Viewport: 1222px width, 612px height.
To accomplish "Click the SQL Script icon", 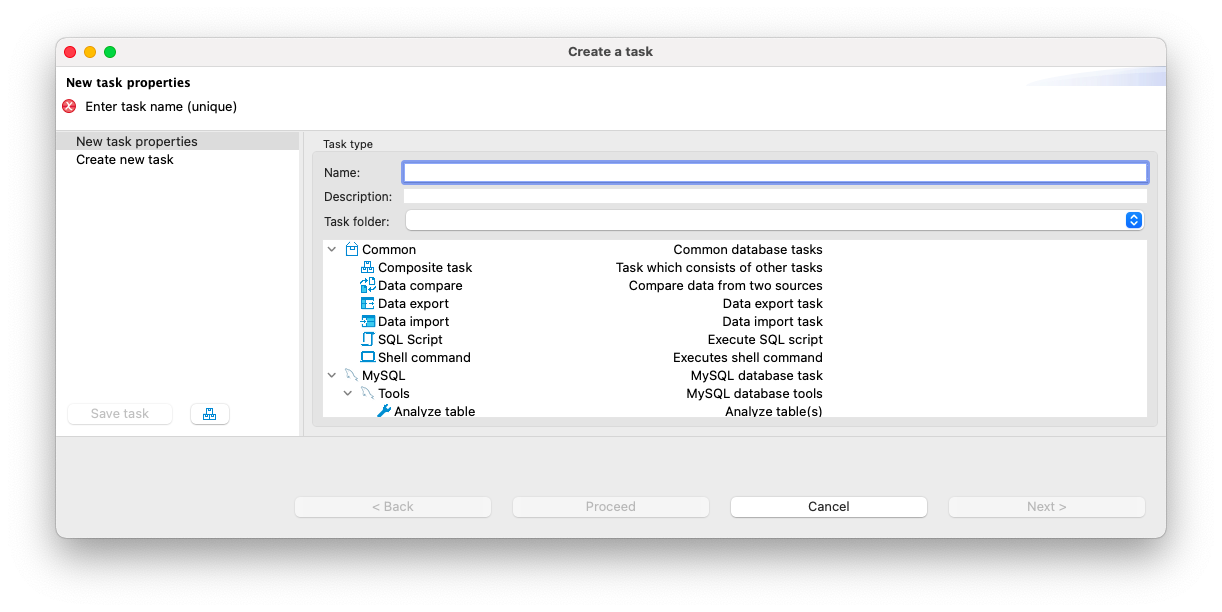I will pyautogui.click(x=367, y=340).
